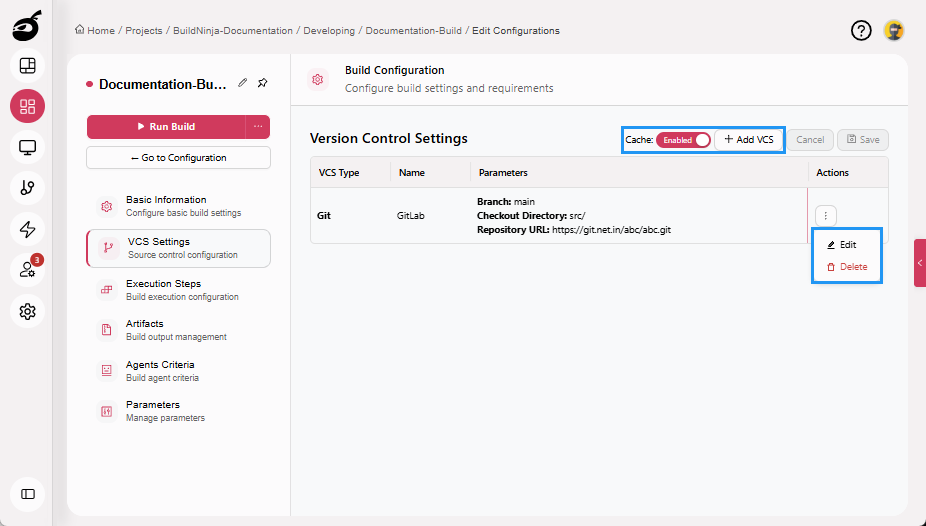The height and width of the screenshot is (526, 926).
Task: Open Run Build more options dropdown
Action: pyautogui.click(x=258, y=127)
